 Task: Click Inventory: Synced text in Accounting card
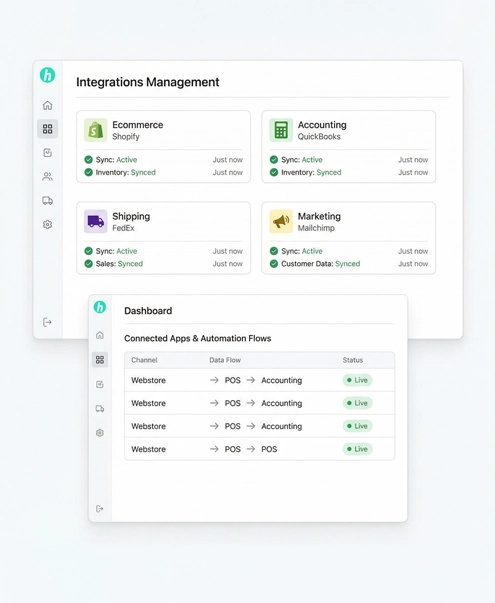311,172
